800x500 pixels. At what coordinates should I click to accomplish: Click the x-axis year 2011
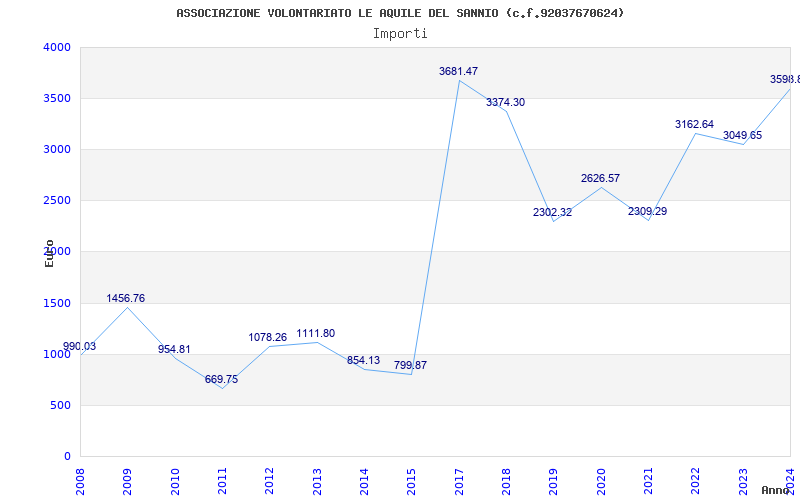tap(222, 482)
